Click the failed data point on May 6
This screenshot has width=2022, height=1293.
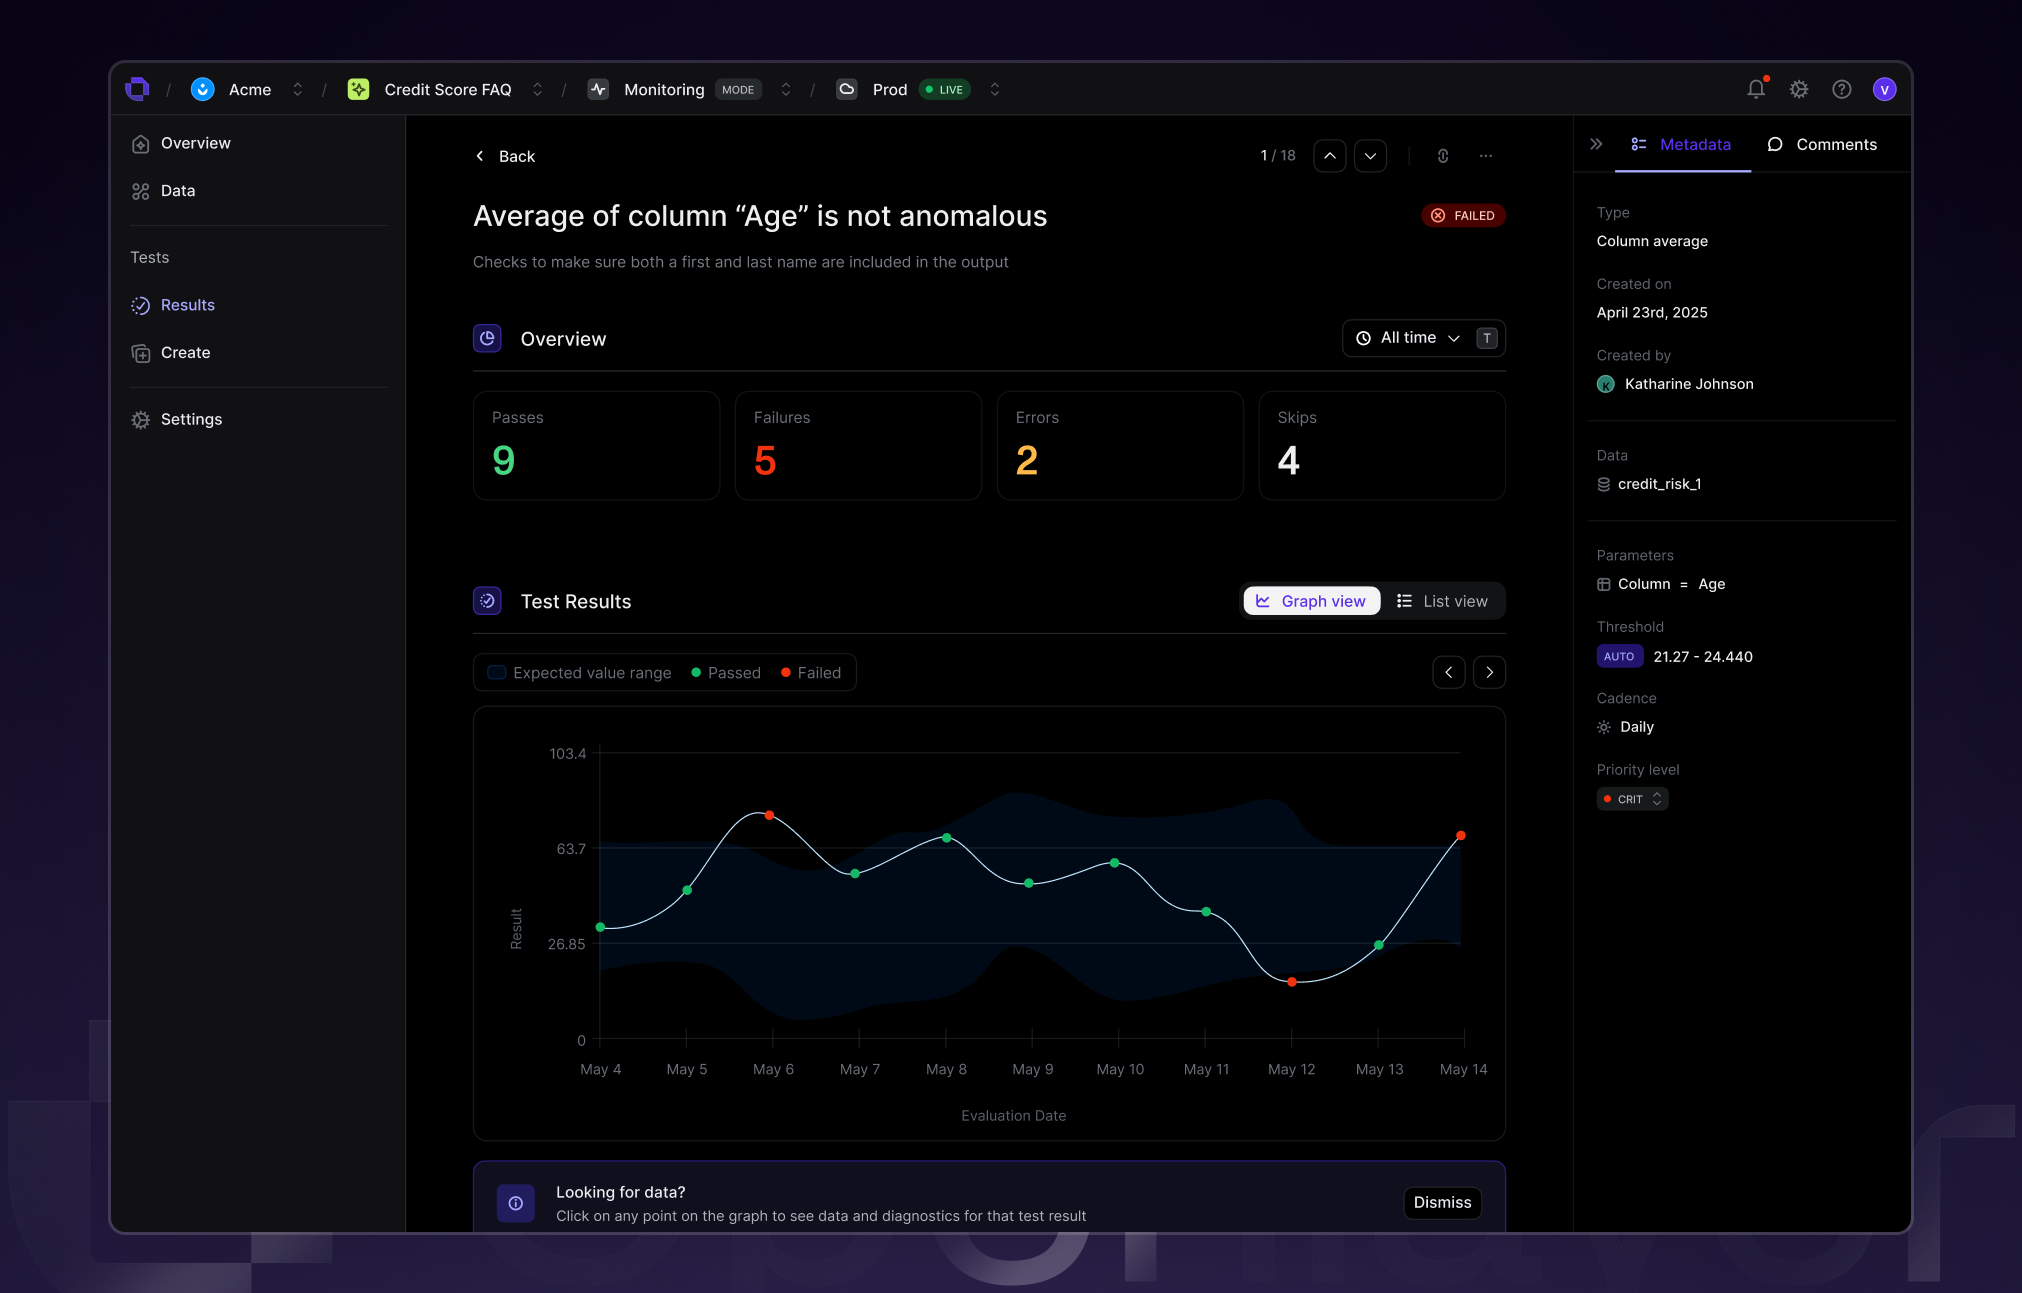(x=769, y=815)
